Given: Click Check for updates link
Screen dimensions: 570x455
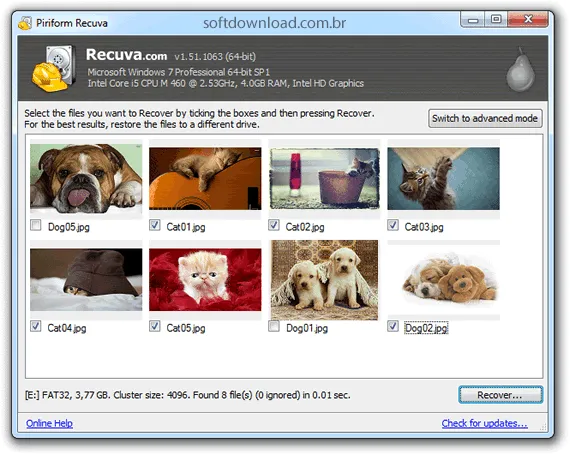Looking at the screenshot, I should click(x=485, y=423).
